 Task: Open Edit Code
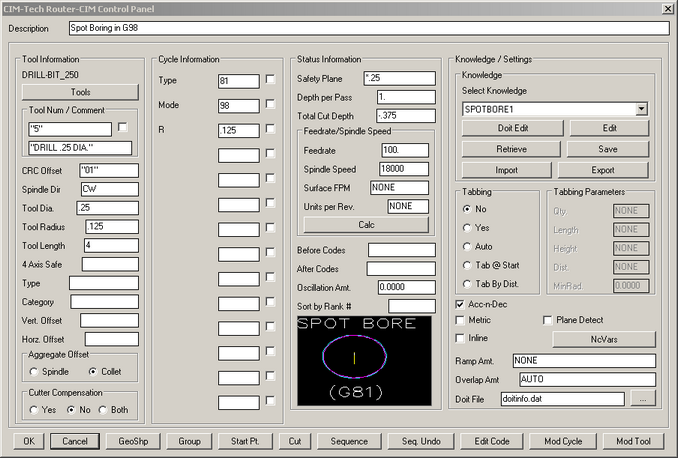click(x=492, y=441)
